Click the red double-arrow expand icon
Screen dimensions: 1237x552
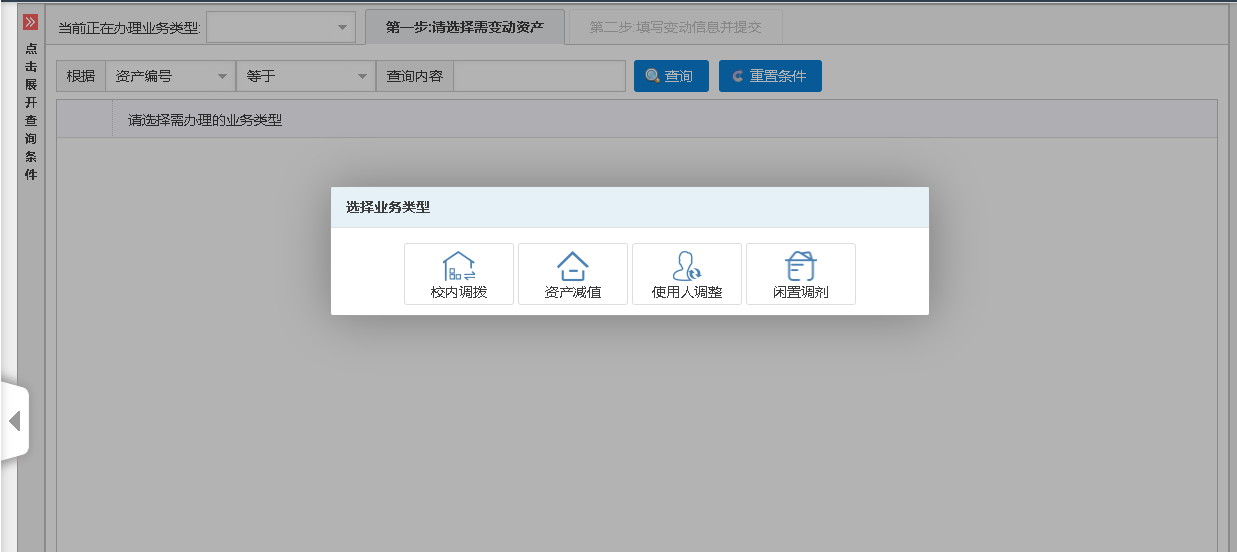[30, 22]
